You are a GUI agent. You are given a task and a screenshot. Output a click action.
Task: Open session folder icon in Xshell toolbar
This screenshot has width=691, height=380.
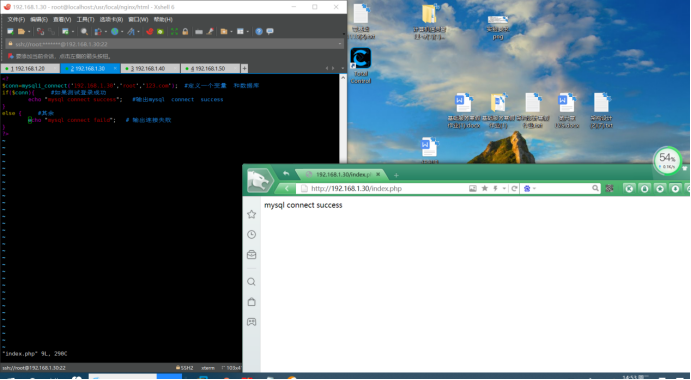coord(21,31)
